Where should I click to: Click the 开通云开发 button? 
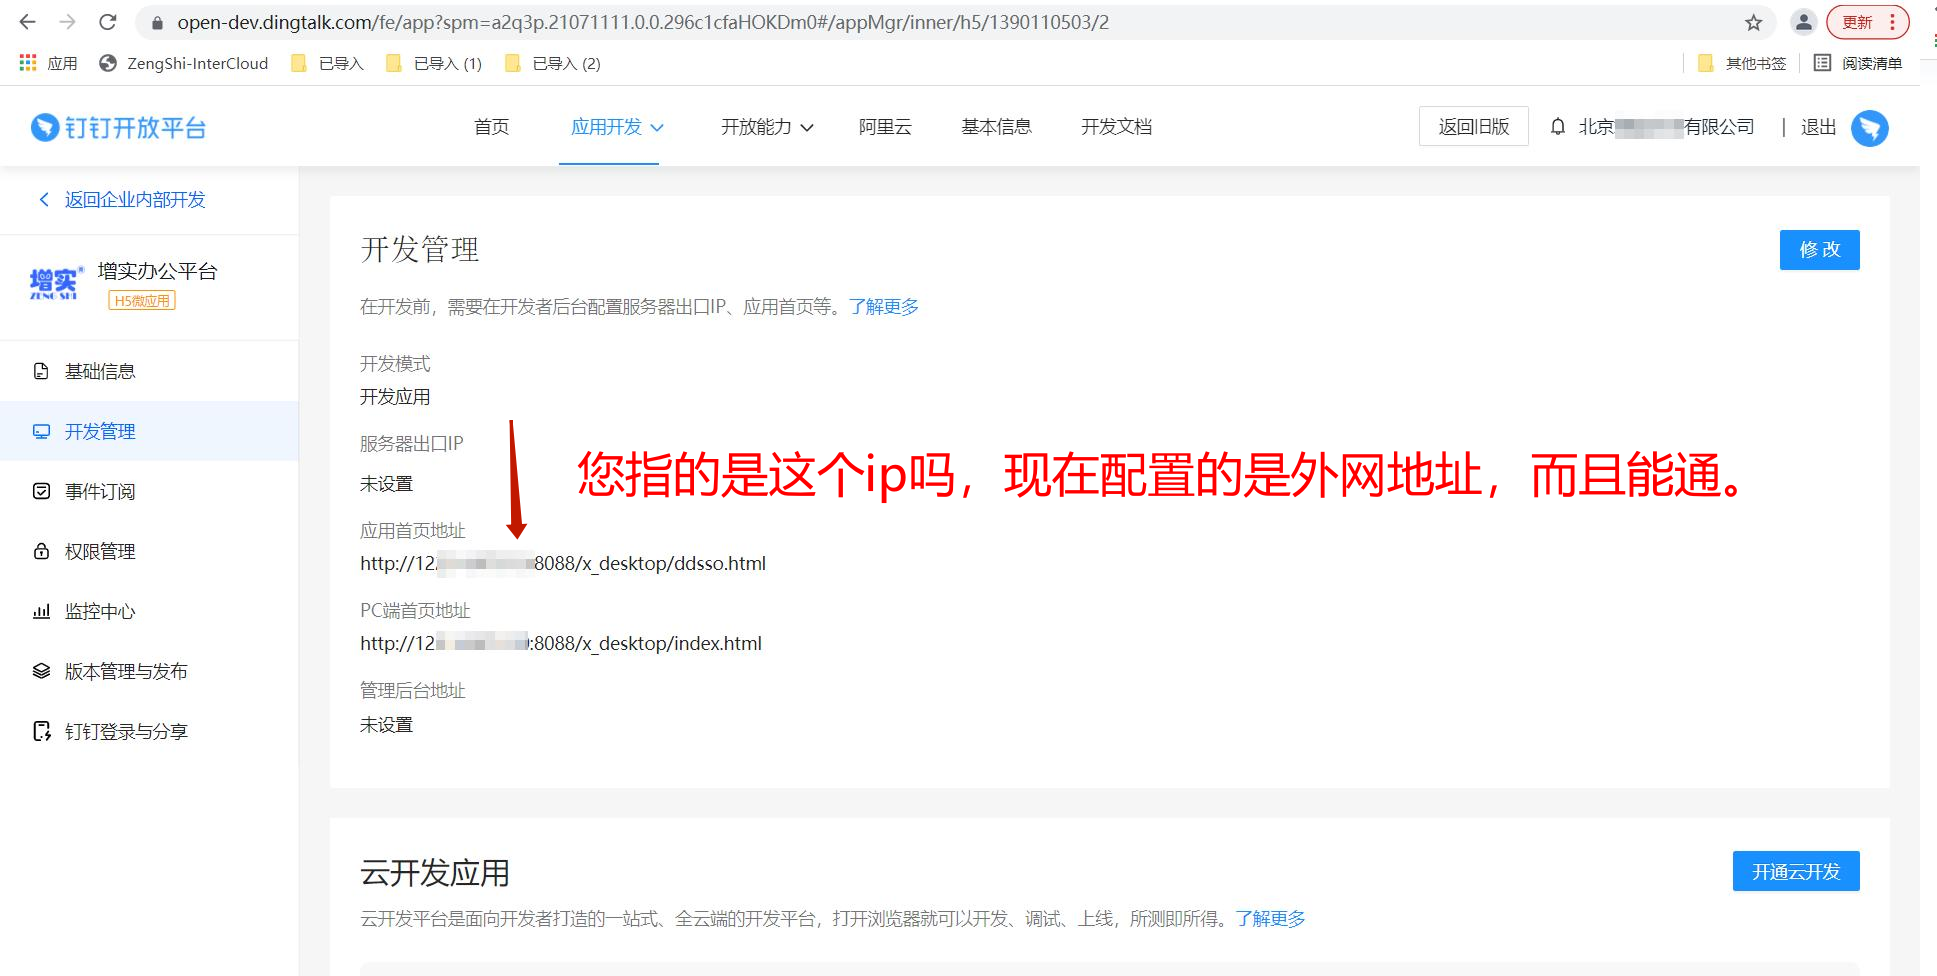[x=1796, y=871]
